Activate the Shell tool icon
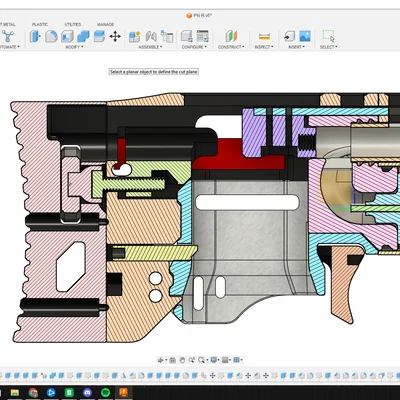This screenshot has width=400, height=400. click(x=67, y=36)
